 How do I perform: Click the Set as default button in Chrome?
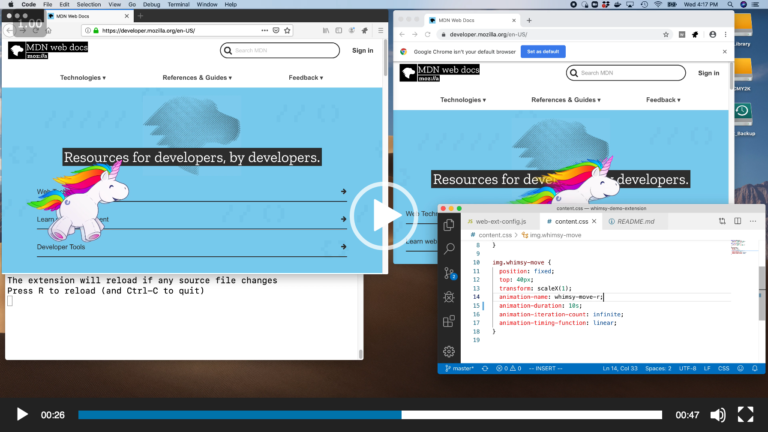tap(543, 51)
